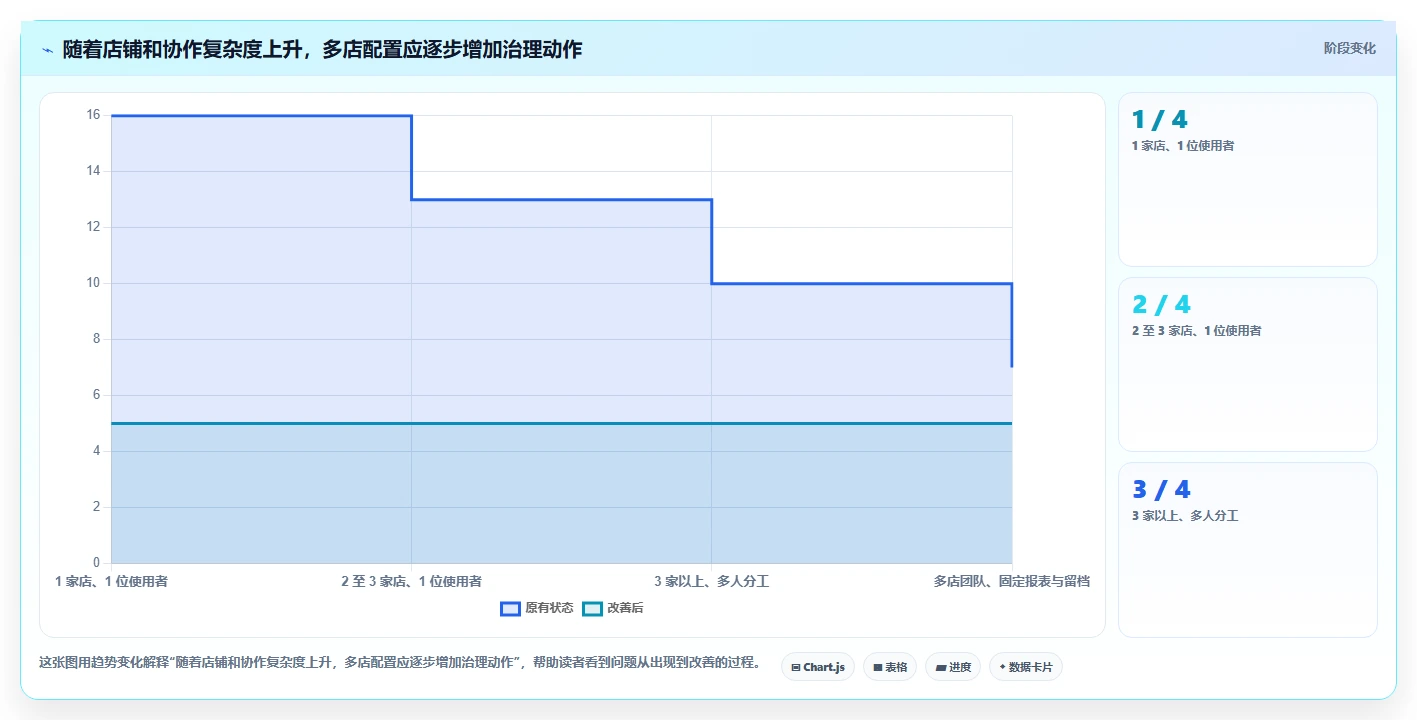Click card subtitle 3 家以上、多人分工

click(x=1185, y=516)
